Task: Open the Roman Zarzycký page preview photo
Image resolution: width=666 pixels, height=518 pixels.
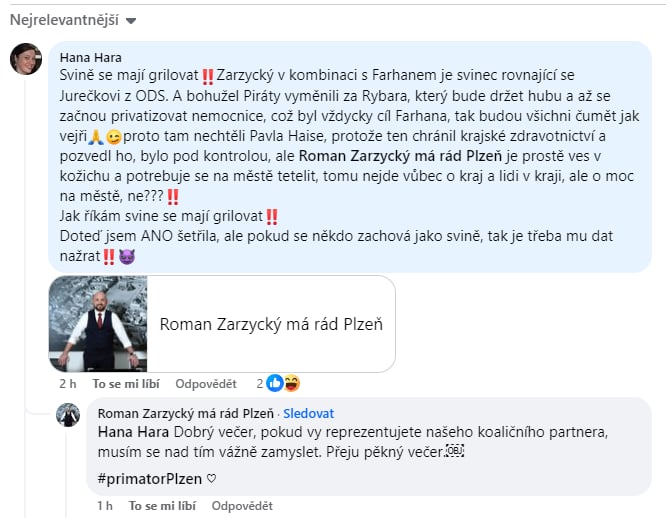Action: [x=98, y=324]
